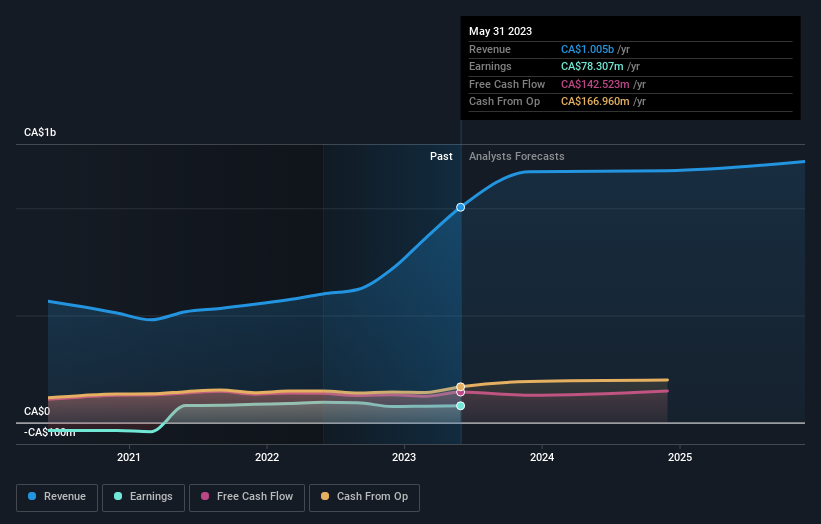This screenshot has width=821, height=524.
Task: Toggle the Cash From Op legend button
Action: 364,497
